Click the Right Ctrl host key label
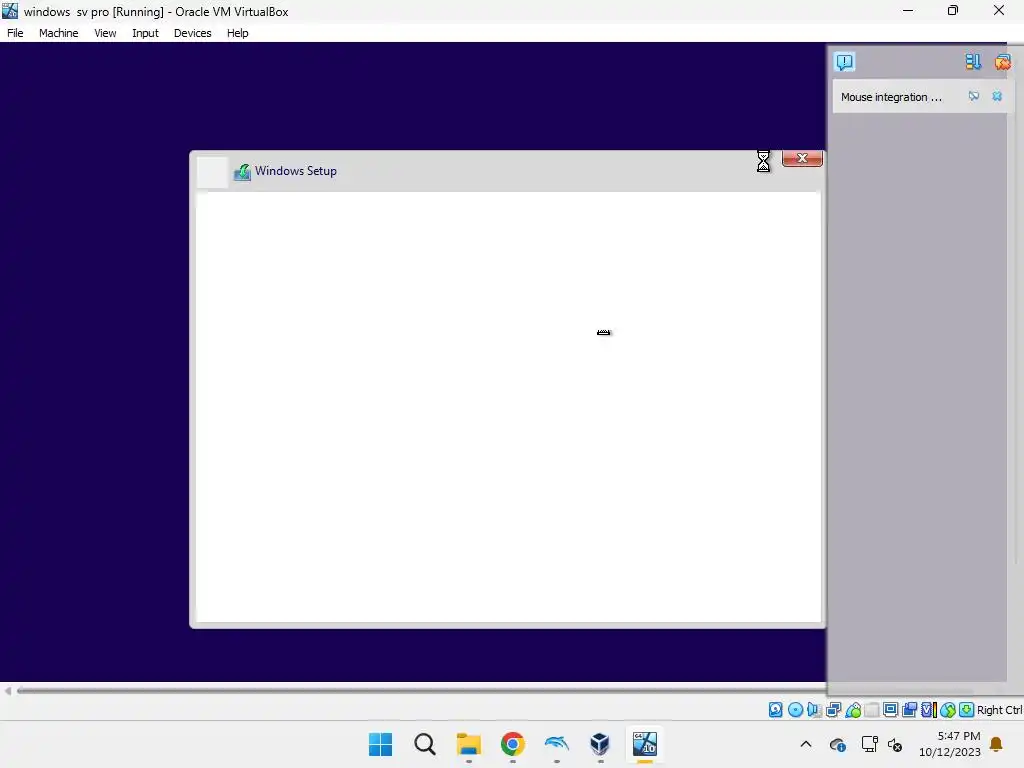 (999, 710)
